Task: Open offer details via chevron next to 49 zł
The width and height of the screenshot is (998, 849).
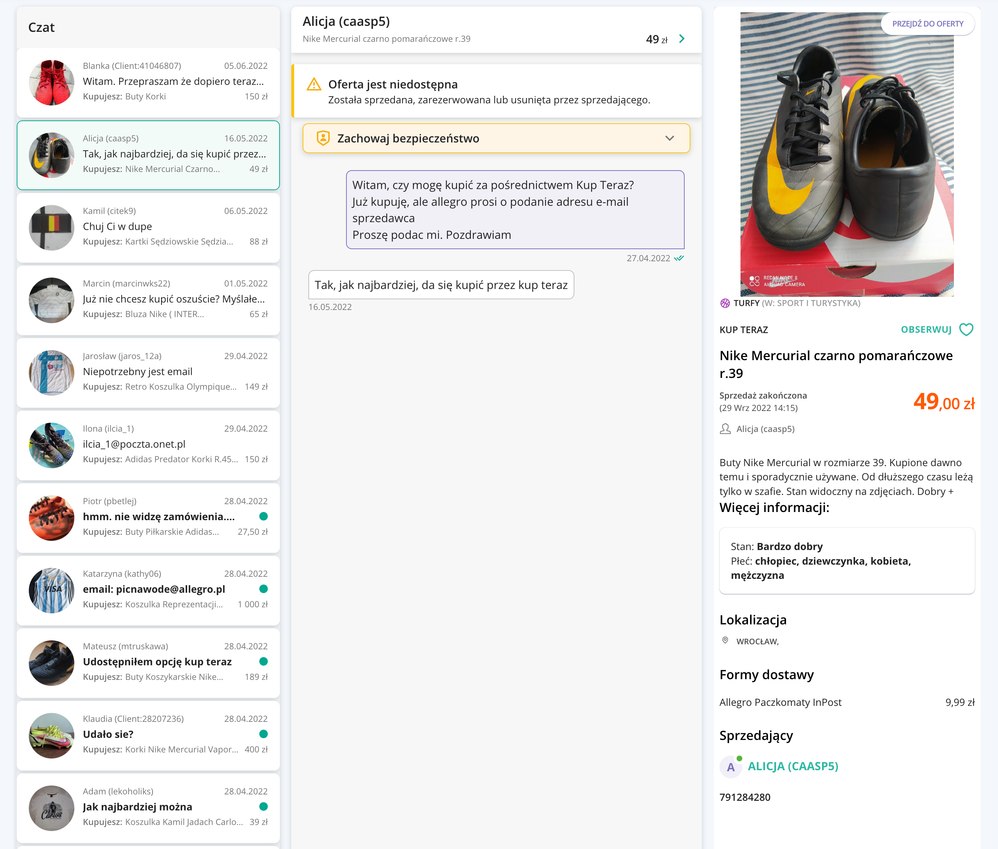Action: [682, 39]
